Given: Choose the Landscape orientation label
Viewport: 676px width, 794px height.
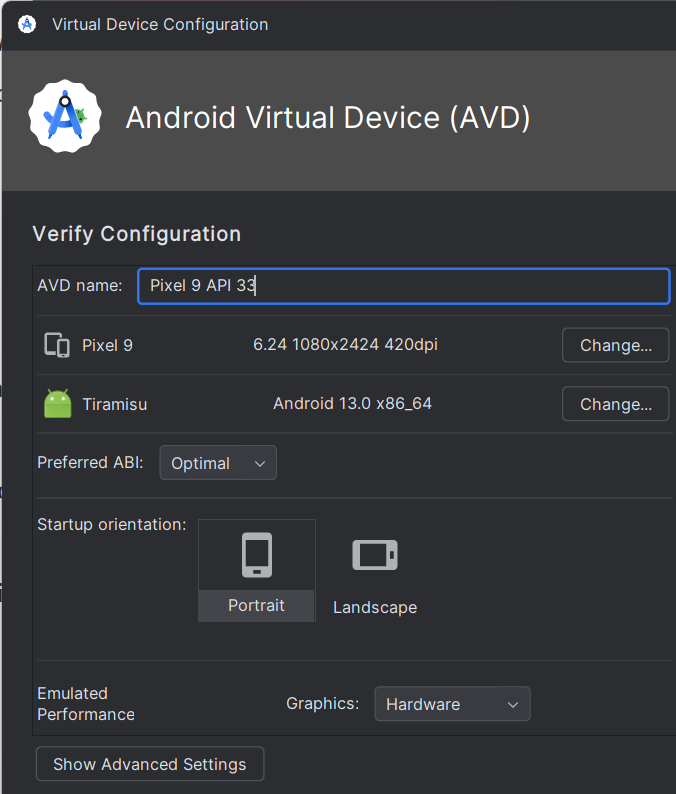Looking at the screenshot, I should tap(375, 607).
